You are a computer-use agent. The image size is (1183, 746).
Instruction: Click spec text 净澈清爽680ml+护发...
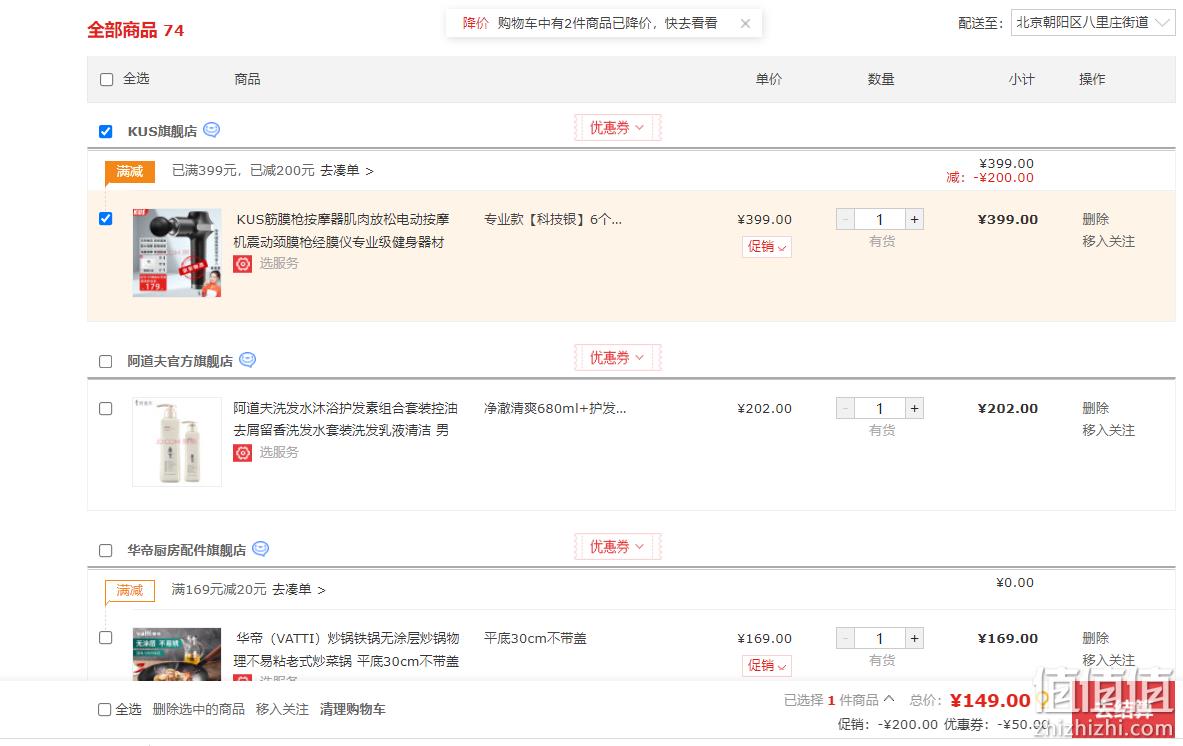click(x=555, y=408)
